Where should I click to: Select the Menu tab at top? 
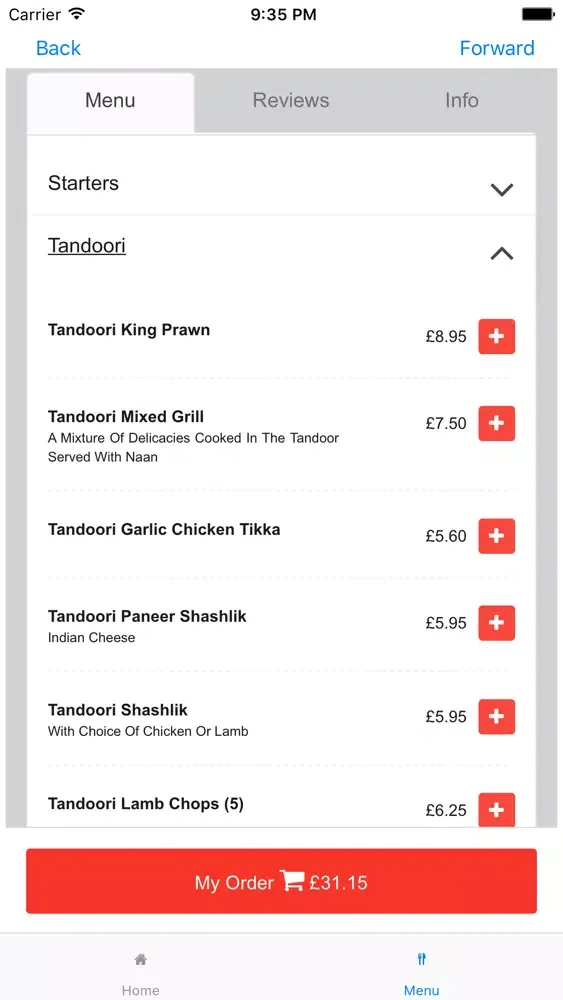tap(110, 101)
